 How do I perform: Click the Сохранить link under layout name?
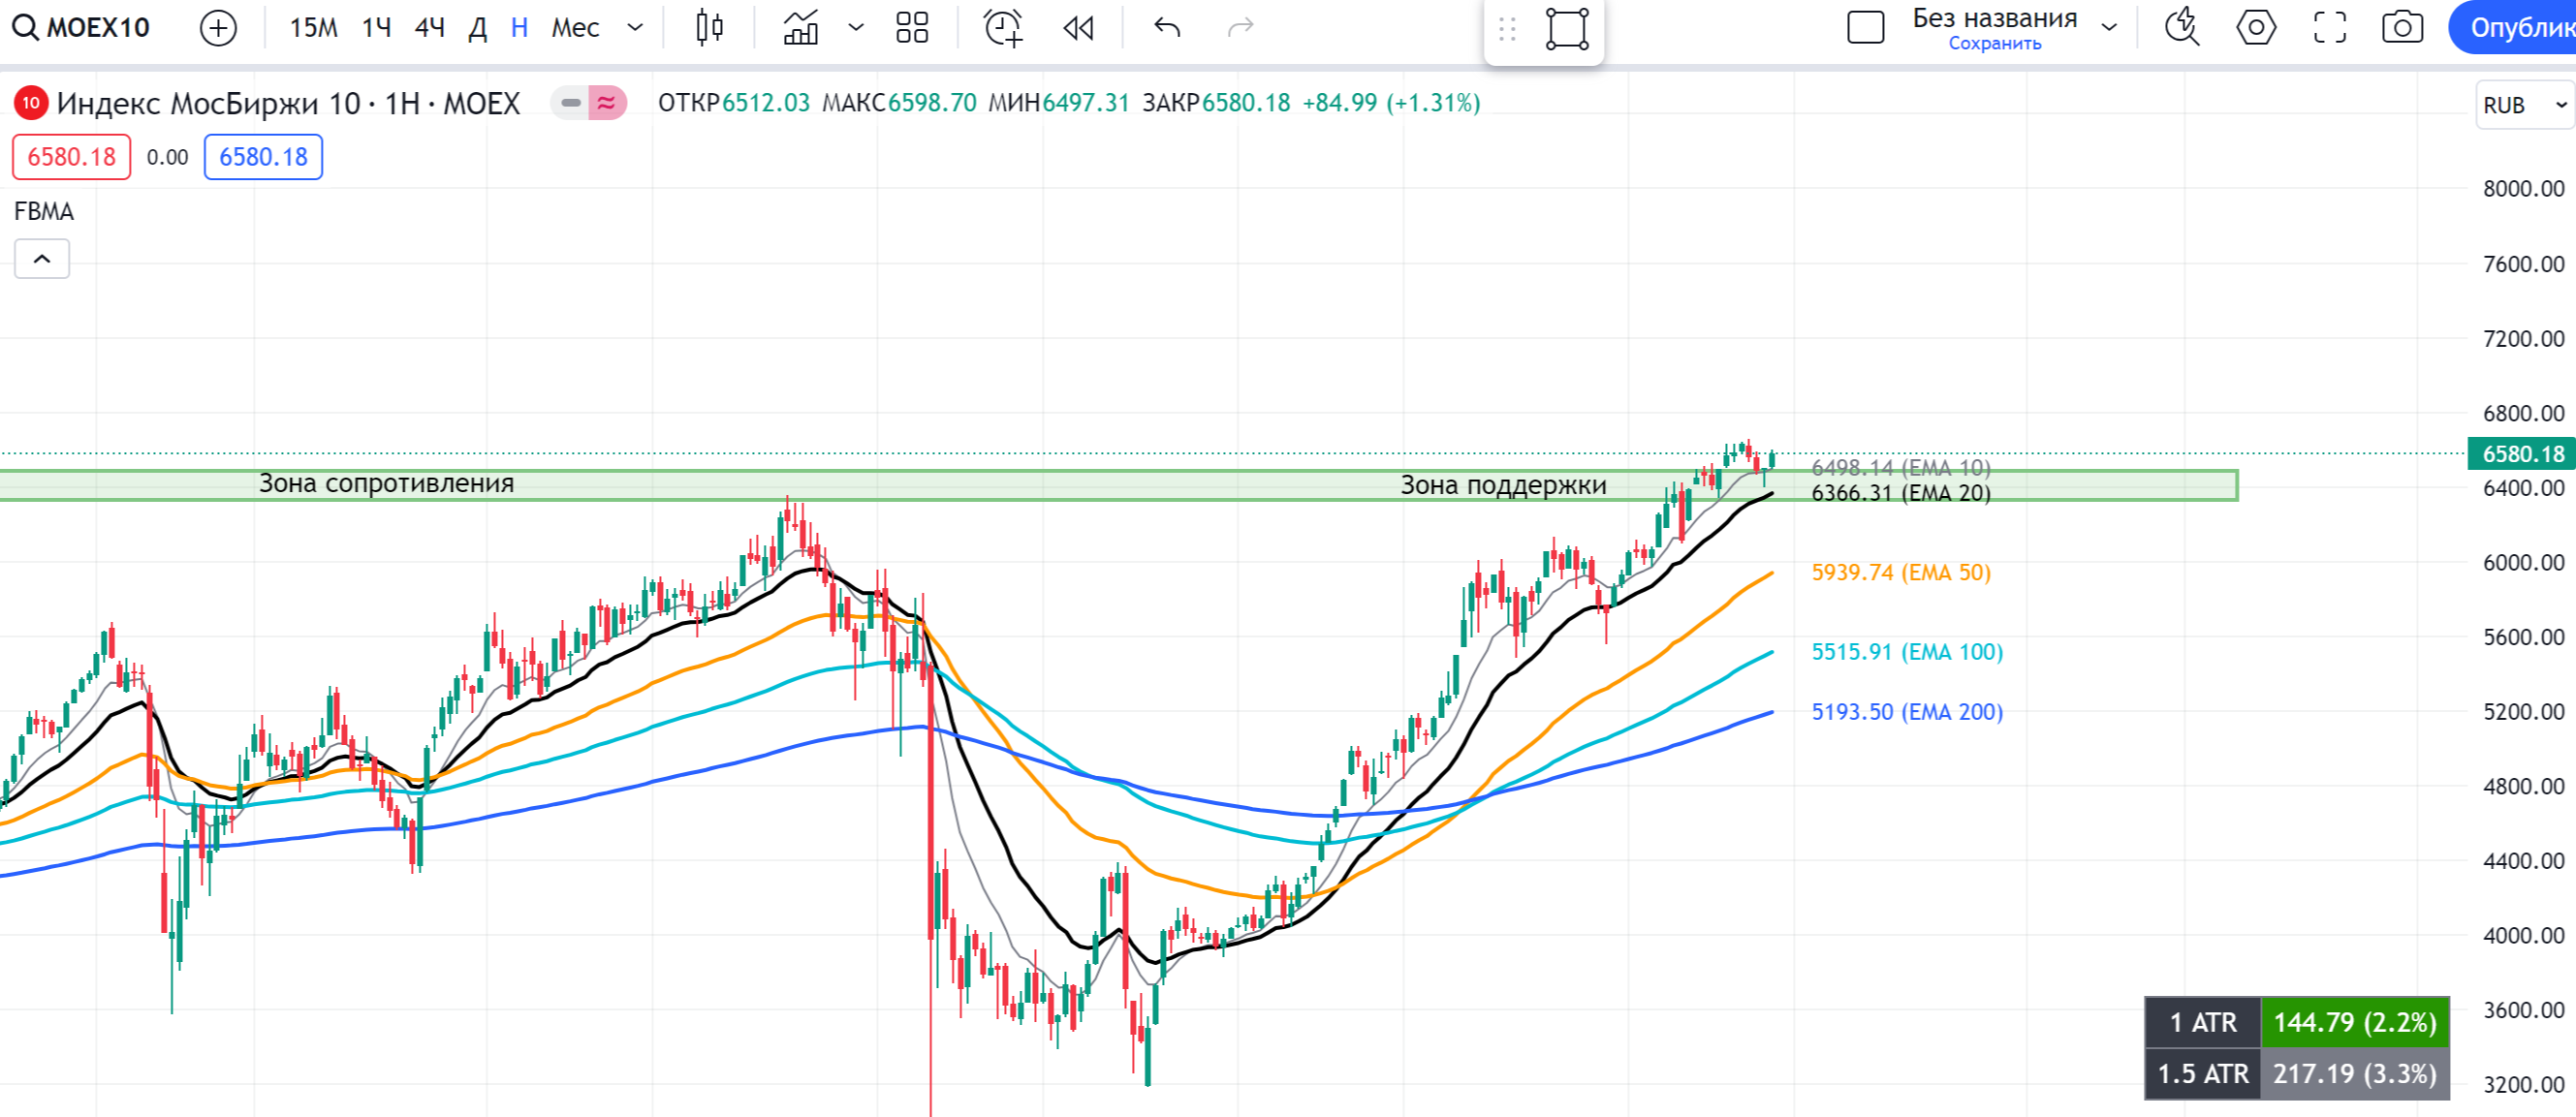pyautogui.click(x=1994, y=44)
